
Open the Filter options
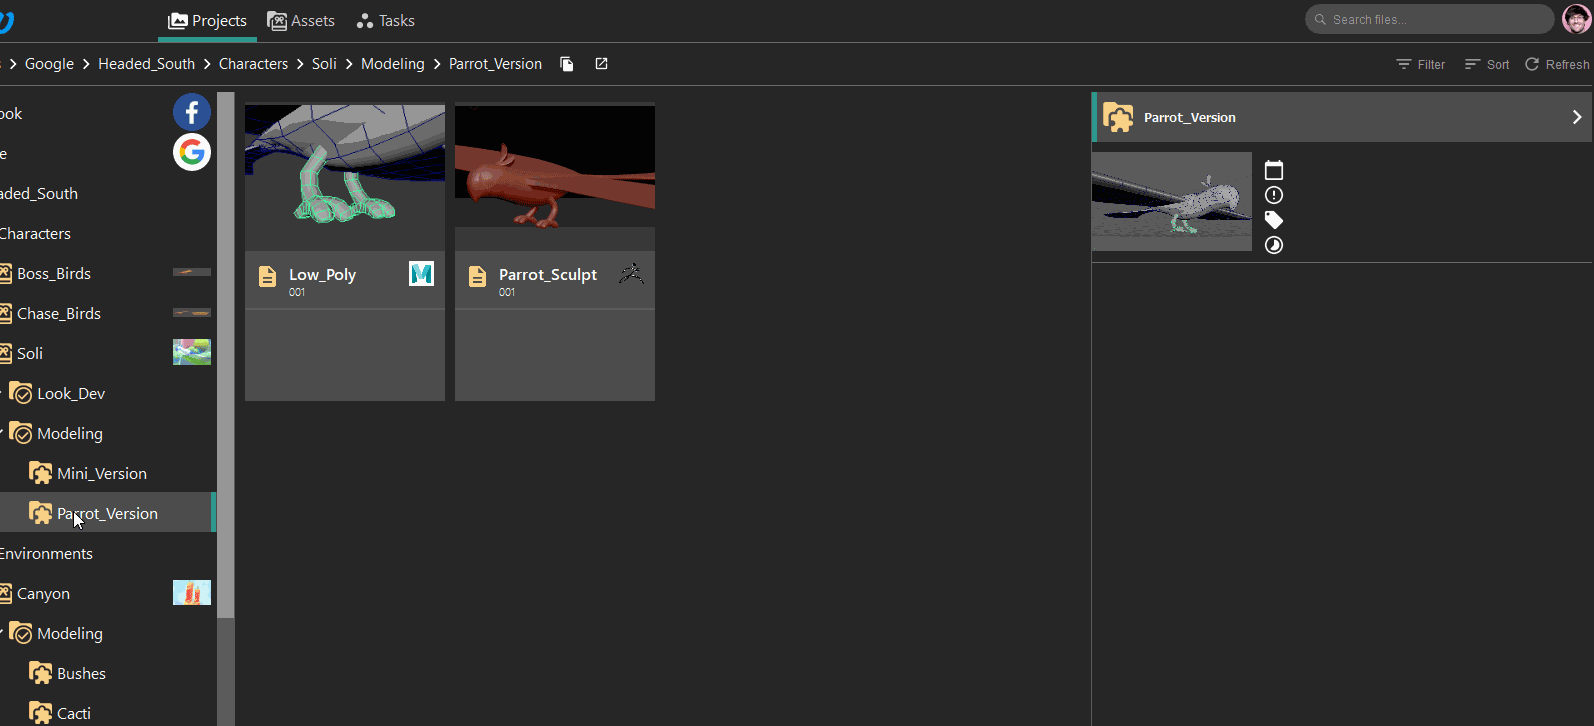[x=1420, y=64]
